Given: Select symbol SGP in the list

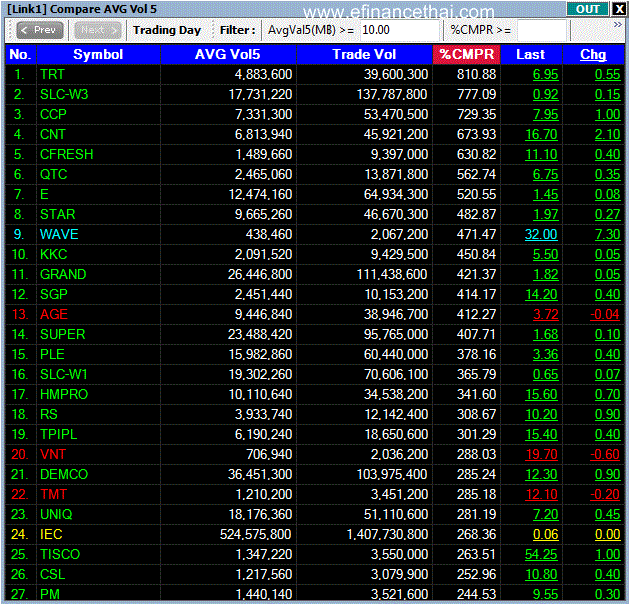Looking at the screenshot, I should coord(53,294).
